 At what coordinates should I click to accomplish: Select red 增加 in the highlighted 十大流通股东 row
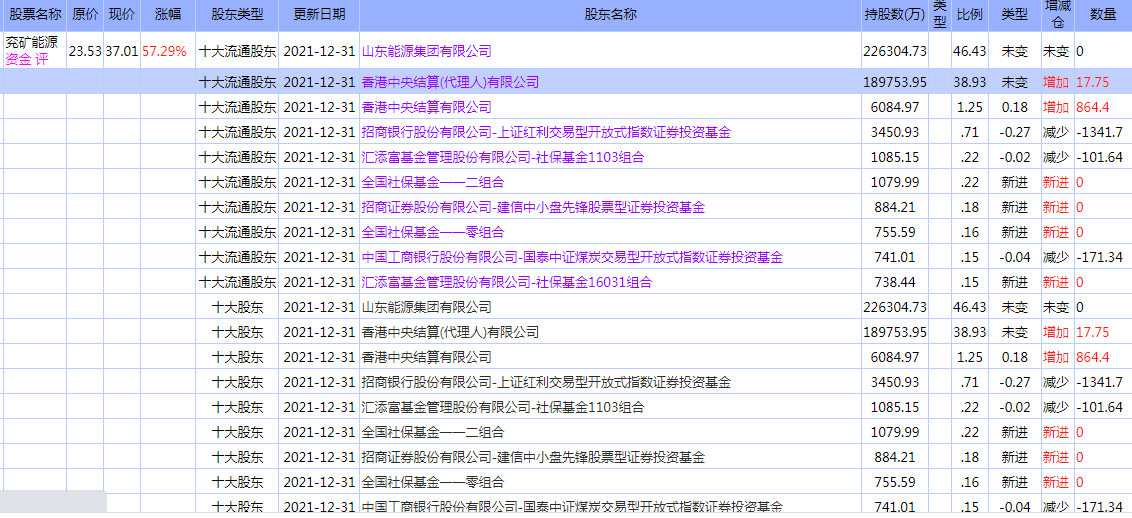tap(1055, 82)
